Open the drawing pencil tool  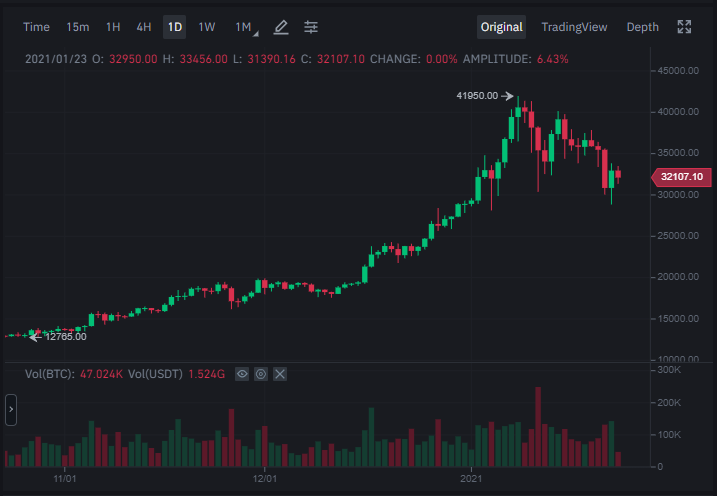(281, 27)
